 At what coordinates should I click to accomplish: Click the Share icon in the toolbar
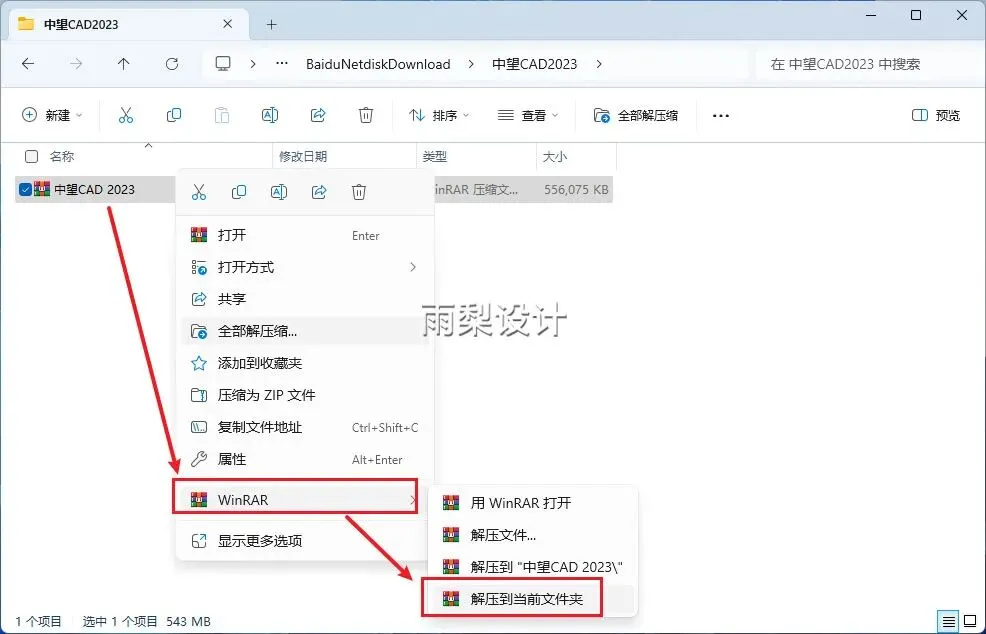click(318, 115)
